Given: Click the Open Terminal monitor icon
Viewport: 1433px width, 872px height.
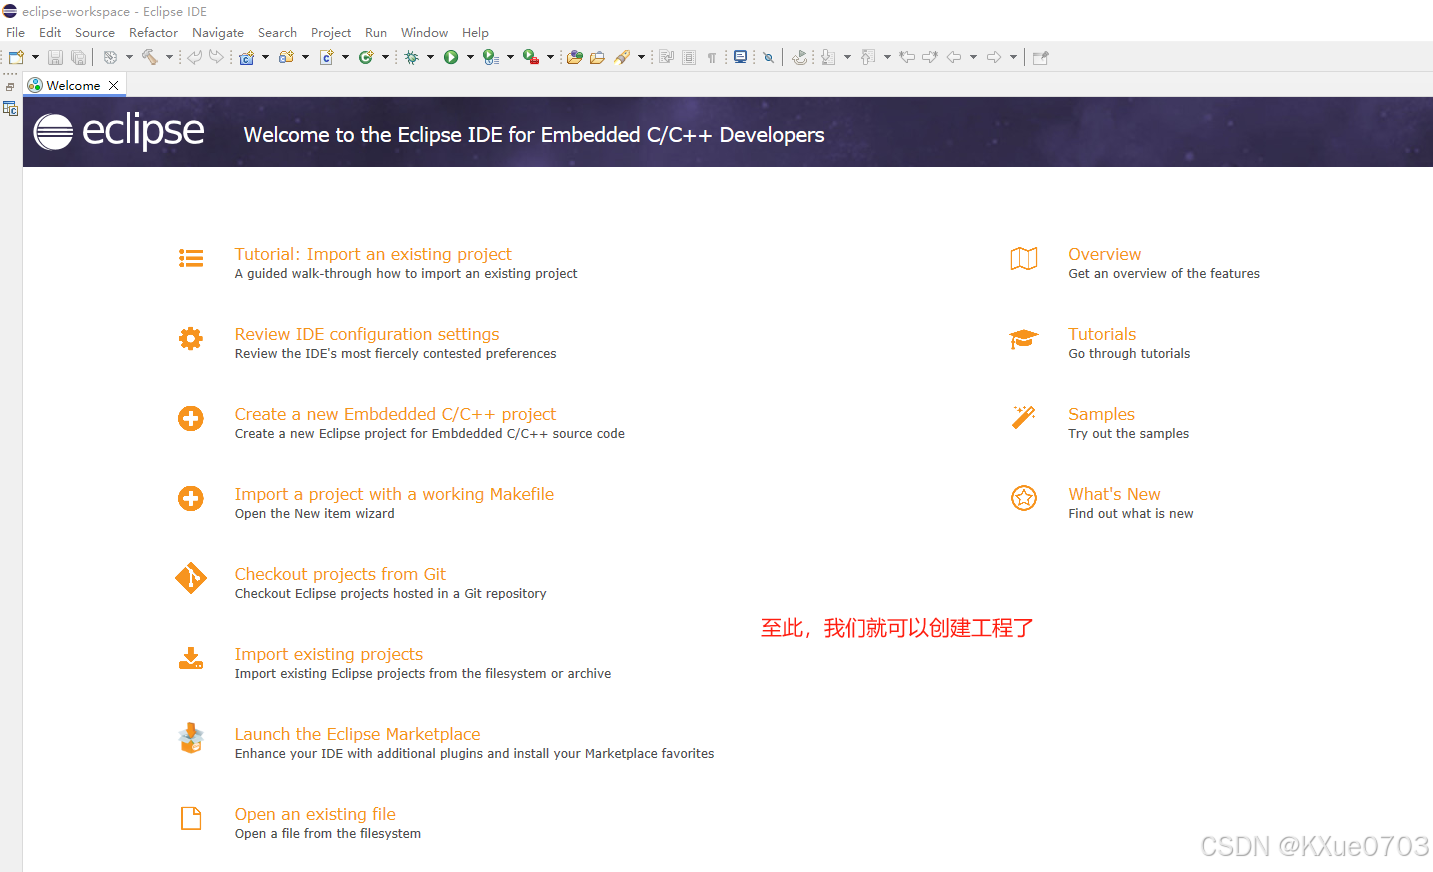Looking at the screenshot, I should tap(740, 57).
